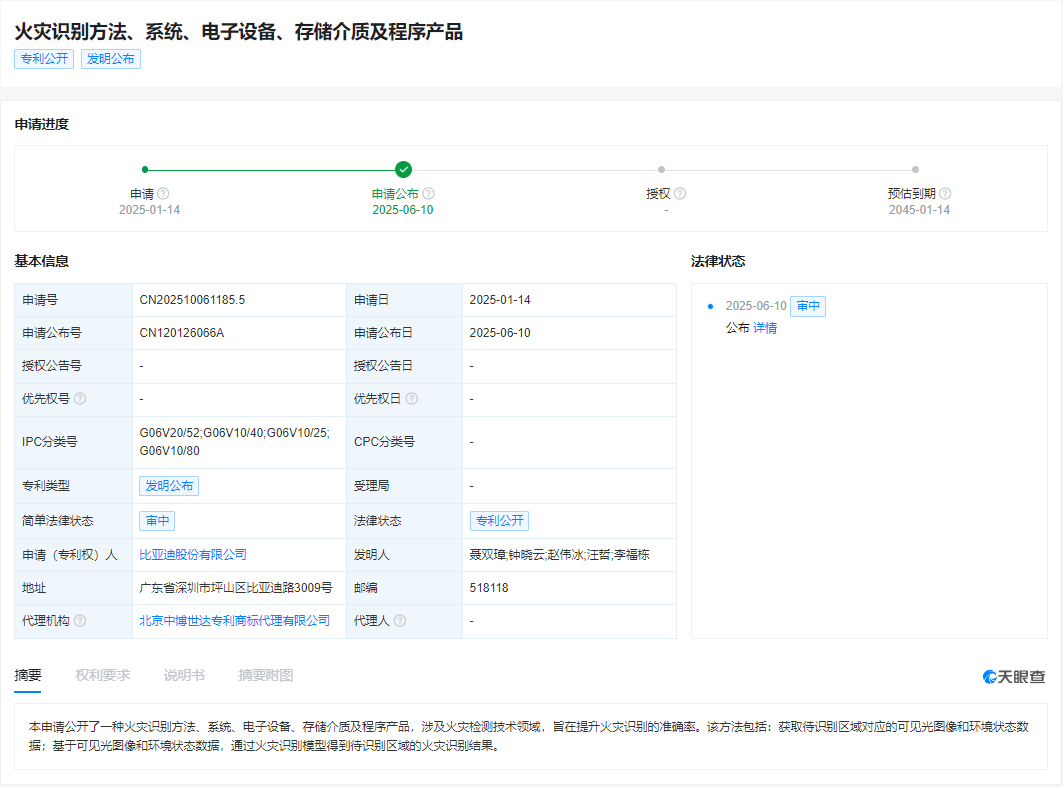
Task: Click help icon next to 代理机构
Action: click(x=80, y=621)
